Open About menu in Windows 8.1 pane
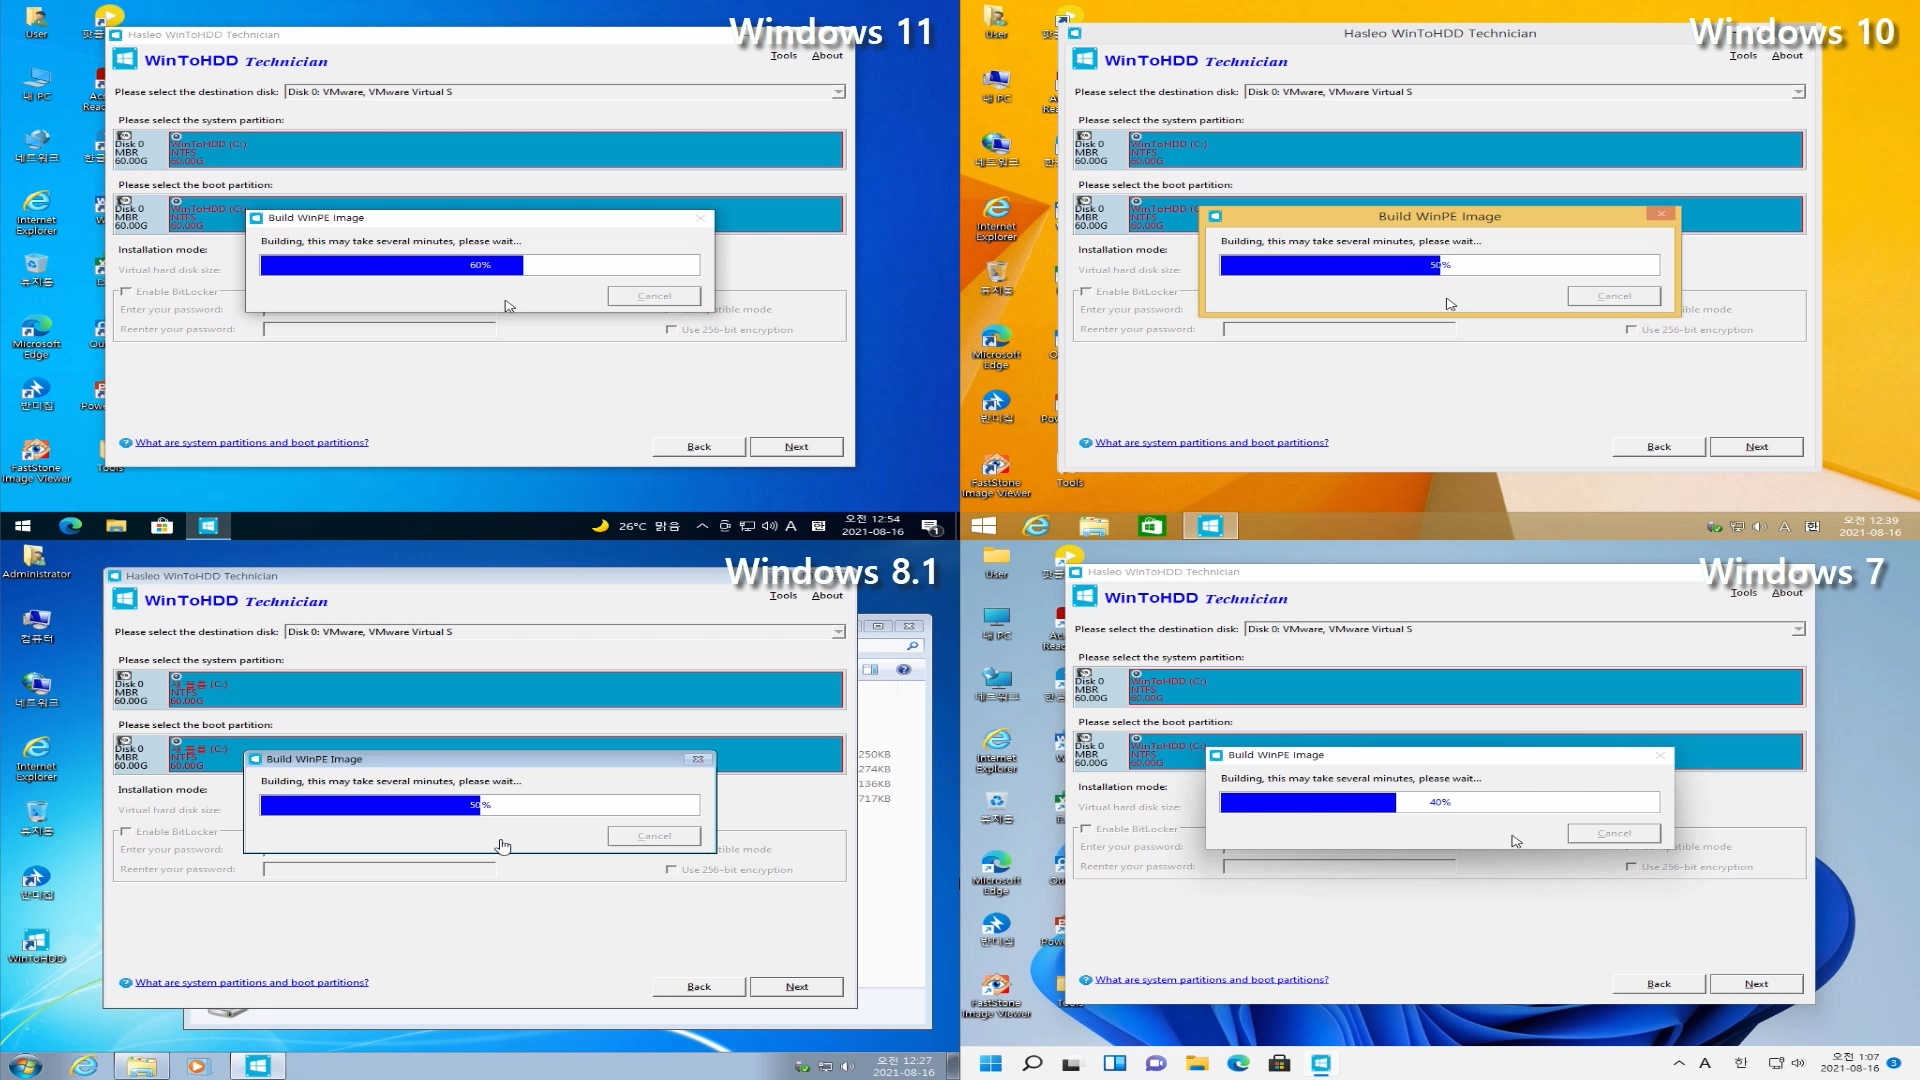The width and height of the screenshot is (1920, 1080). click(827, 596)
